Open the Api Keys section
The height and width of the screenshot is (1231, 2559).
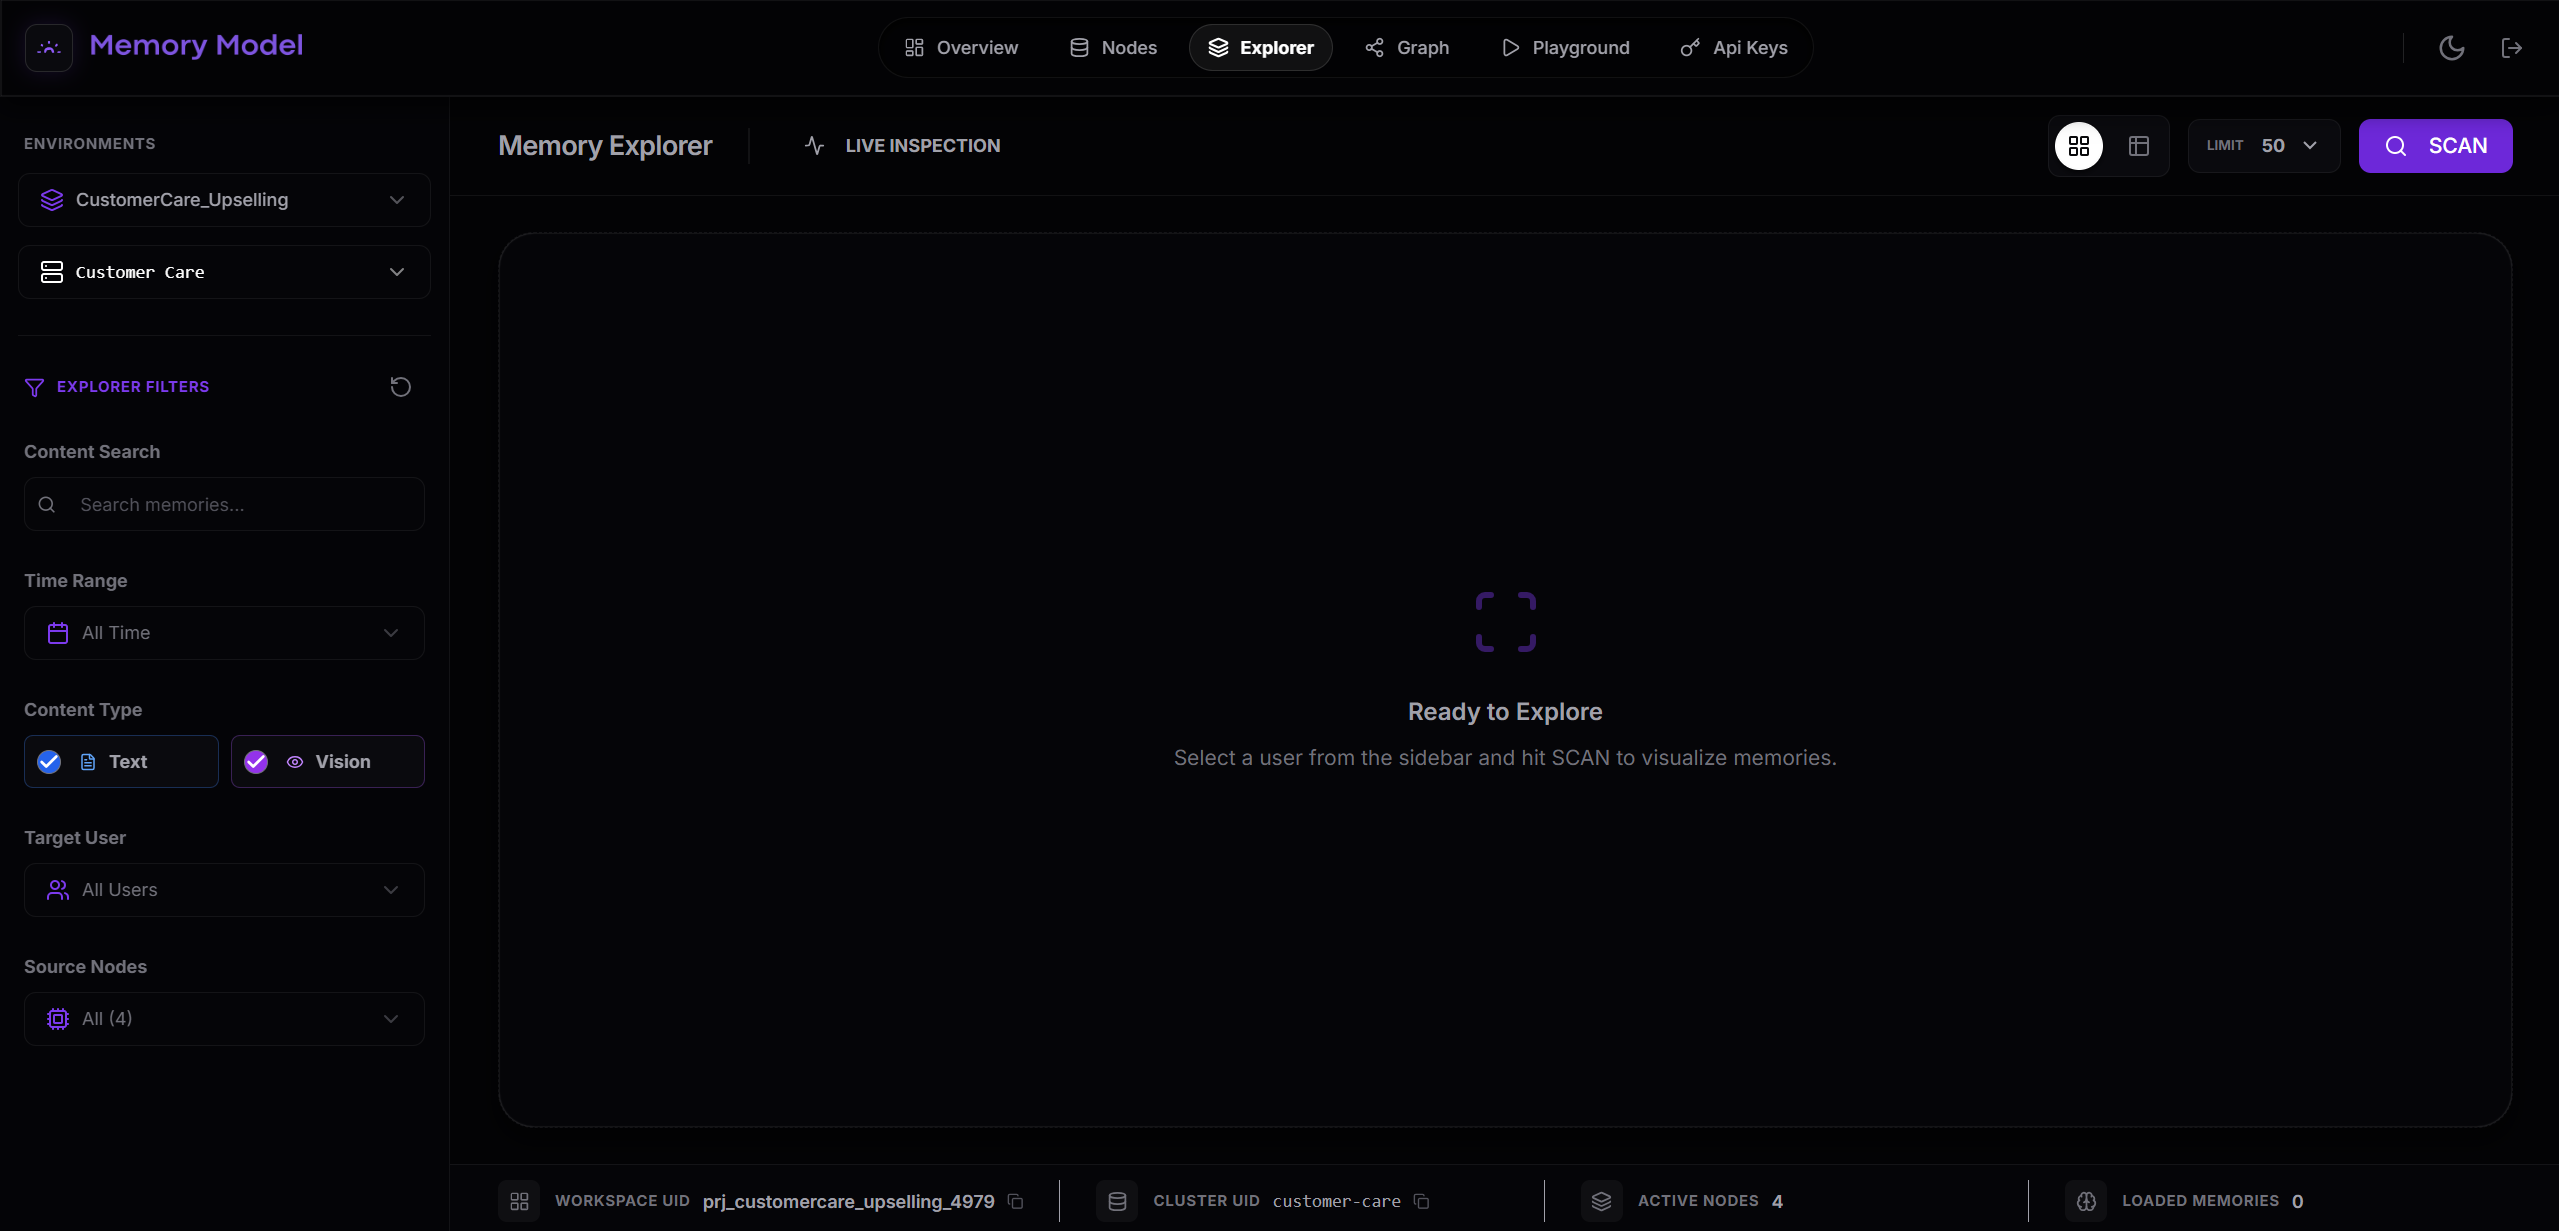click(x=1733, y=47)
